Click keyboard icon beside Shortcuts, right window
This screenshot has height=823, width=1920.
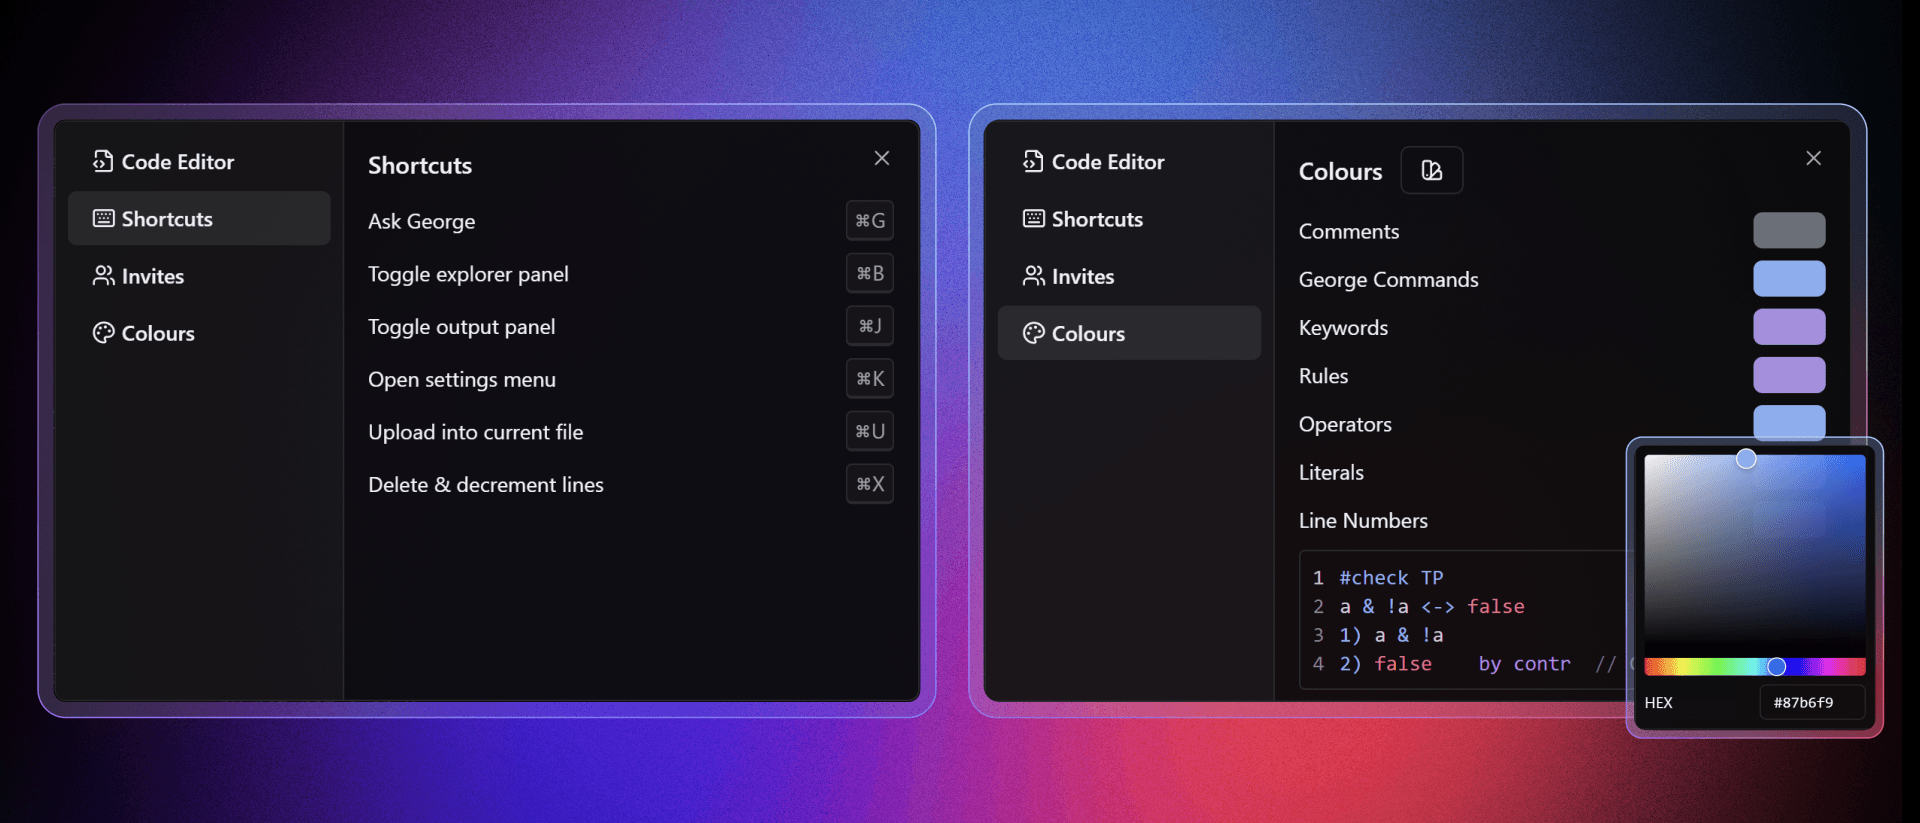click(x=1033, y=218)
